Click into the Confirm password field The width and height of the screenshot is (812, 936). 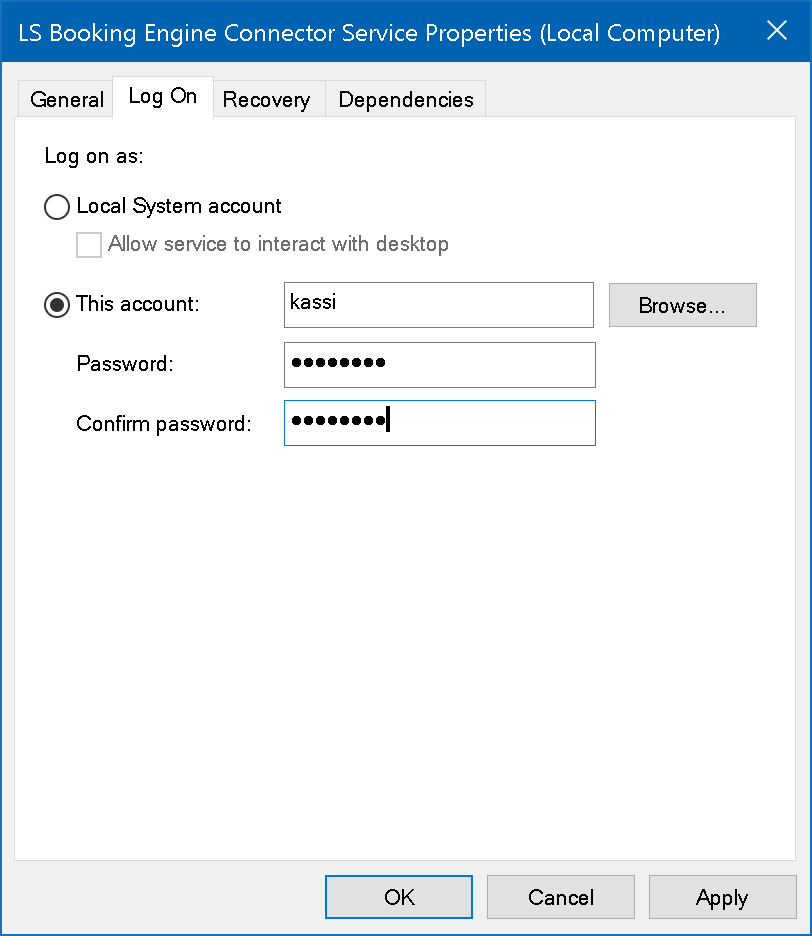439,423
